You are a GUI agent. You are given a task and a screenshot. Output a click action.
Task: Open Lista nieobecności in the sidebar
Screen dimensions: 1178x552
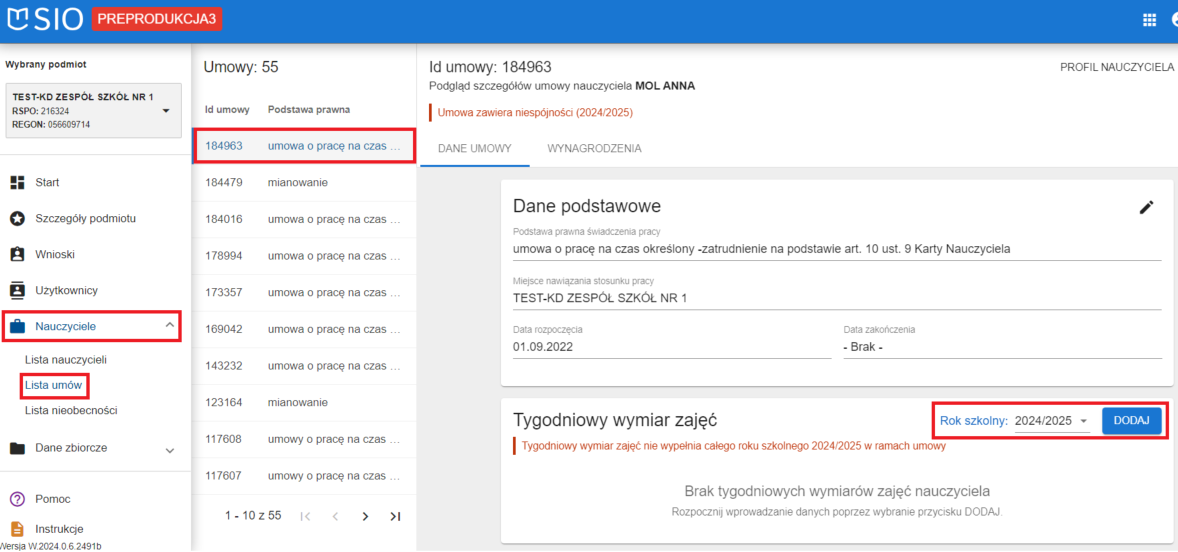(x=71, y=410)
